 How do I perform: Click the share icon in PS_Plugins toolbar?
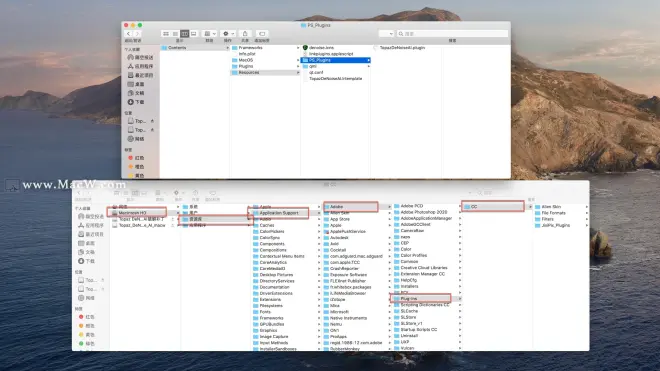click(245, 34)
